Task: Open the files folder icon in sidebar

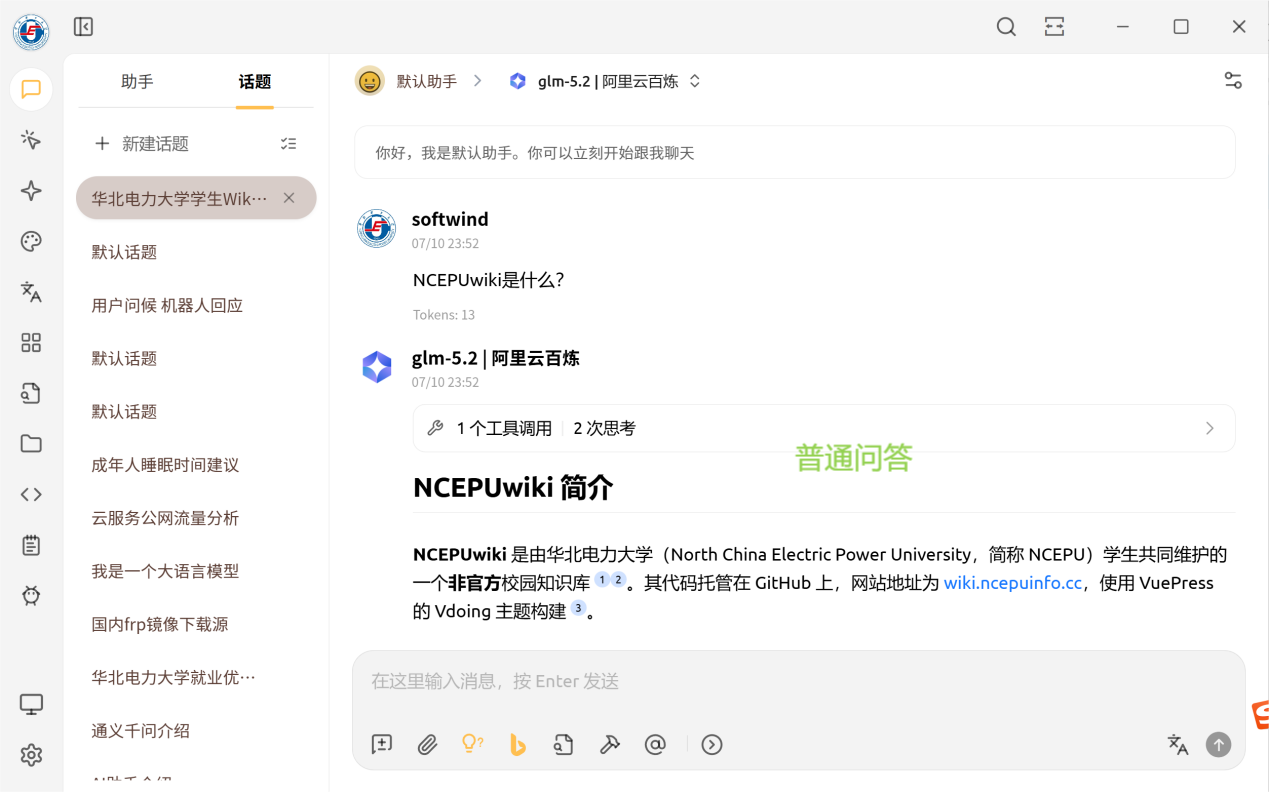Action: [x=31, y=444]
